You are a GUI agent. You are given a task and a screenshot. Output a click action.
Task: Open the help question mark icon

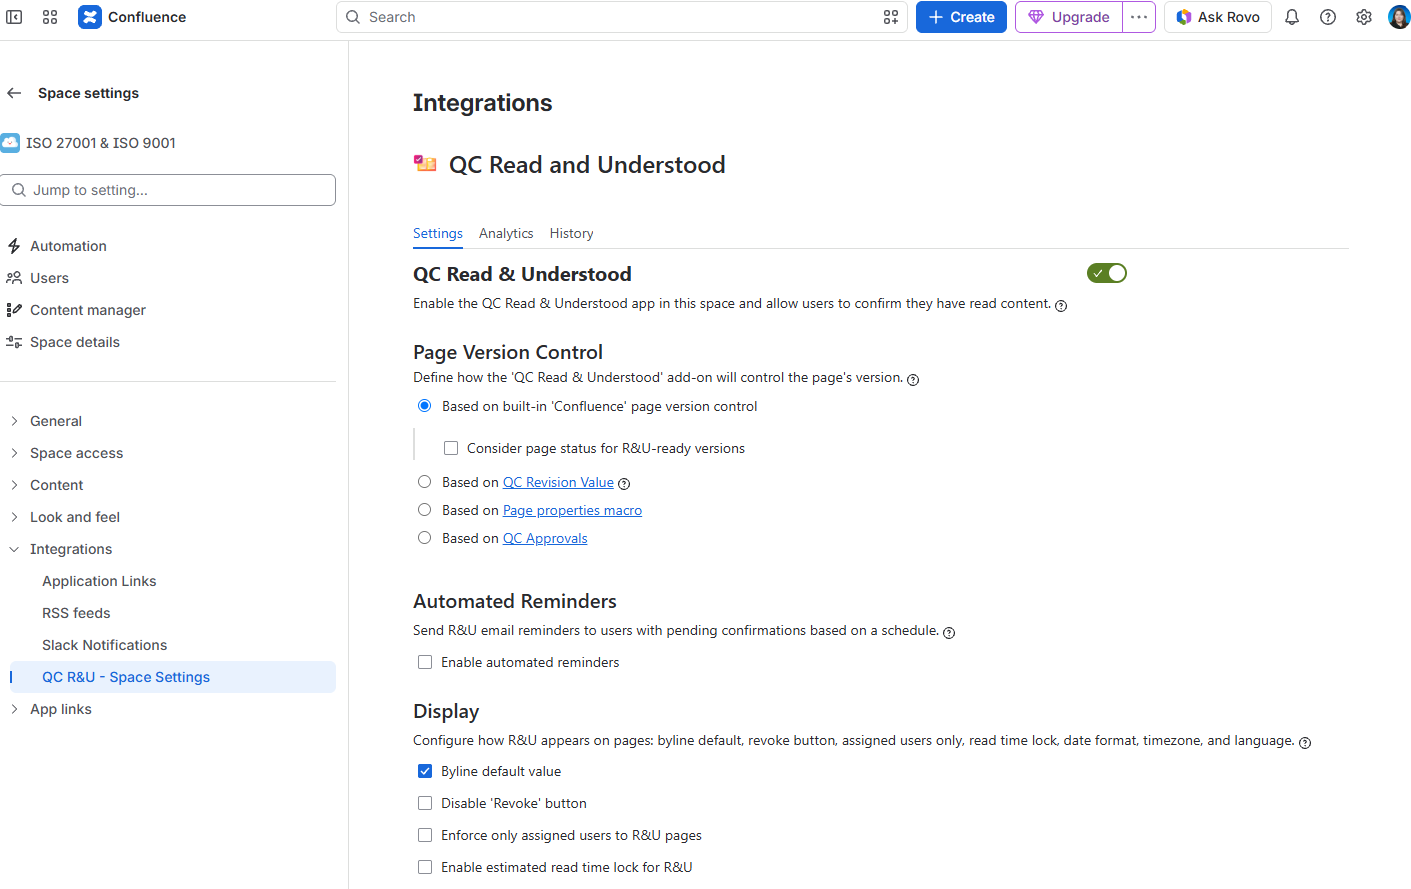[1328, 17]
